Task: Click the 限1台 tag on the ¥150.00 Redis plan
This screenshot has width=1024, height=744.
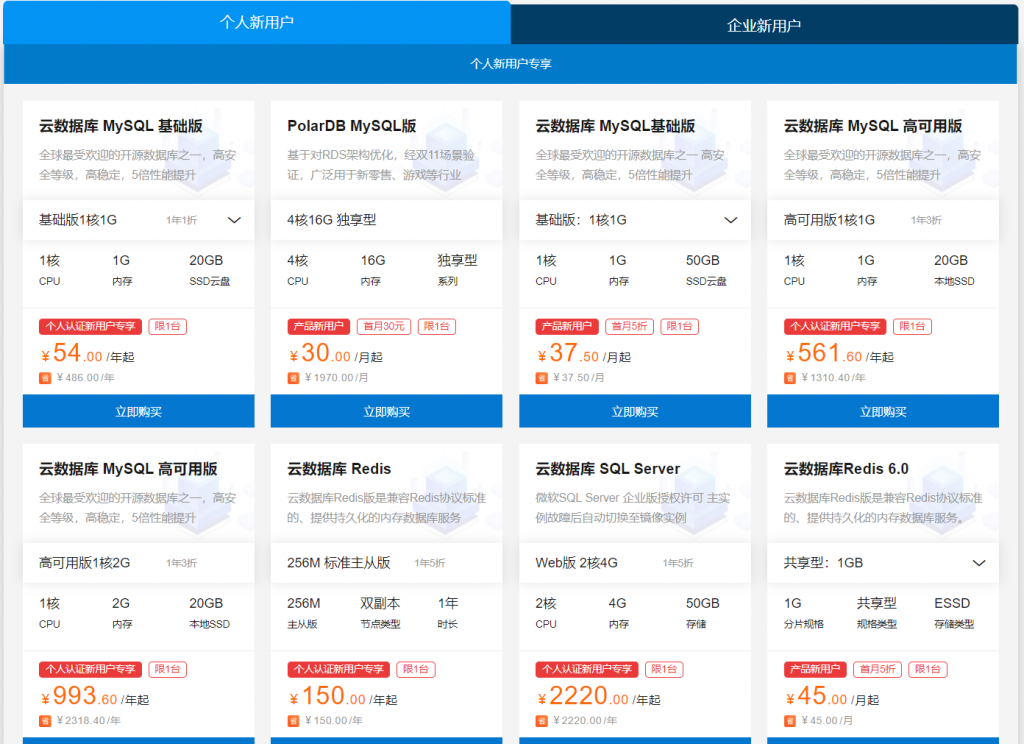Action: point(416,669)
